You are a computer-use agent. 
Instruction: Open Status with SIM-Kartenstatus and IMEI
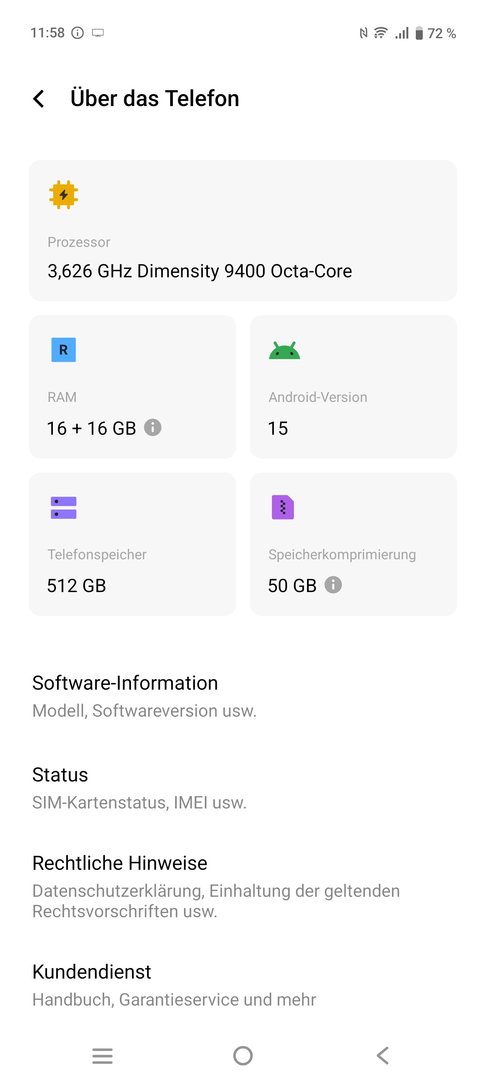pyautogui.click(x=243, y=788)
